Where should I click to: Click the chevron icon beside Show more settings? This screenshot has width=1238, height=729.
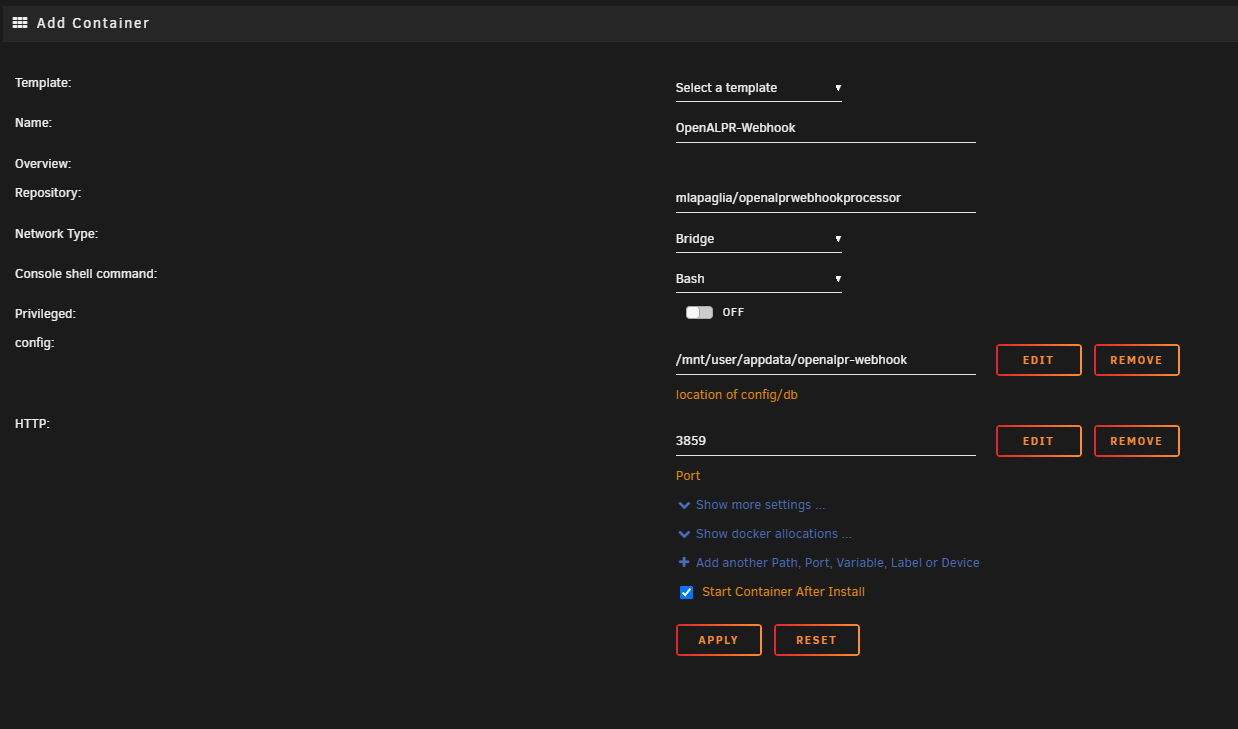pyautogui.click(x=684, y=505)
